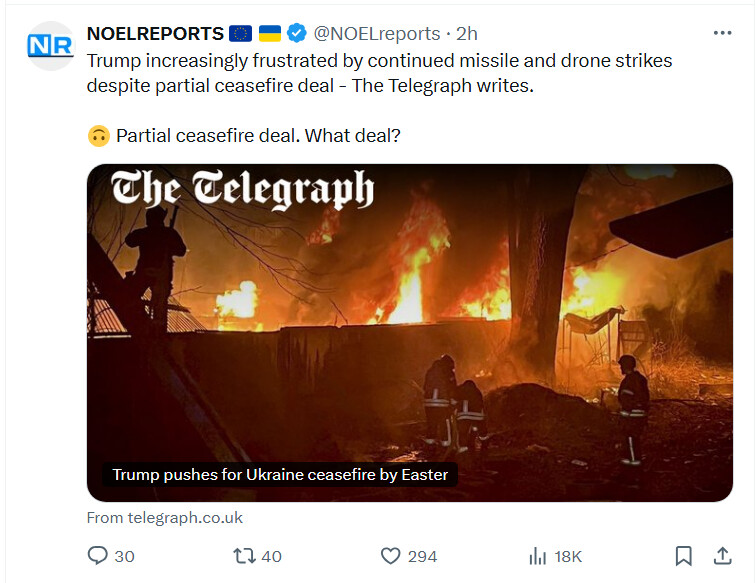
Task: Click the EU flag emoji next to the name
Action: (240, 34)
